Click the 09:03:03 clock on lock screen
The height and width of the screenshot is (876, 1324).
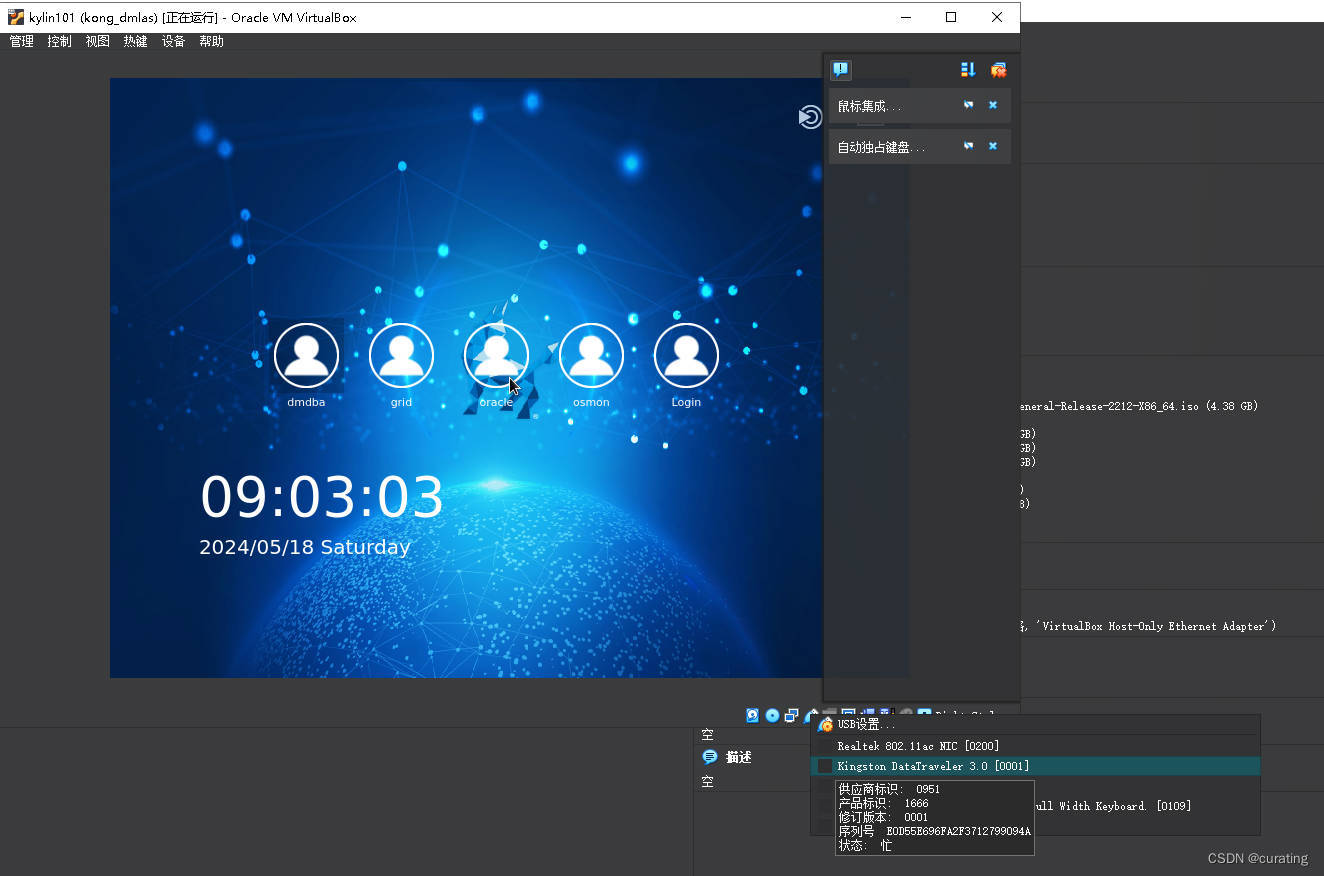coord(322,497)
